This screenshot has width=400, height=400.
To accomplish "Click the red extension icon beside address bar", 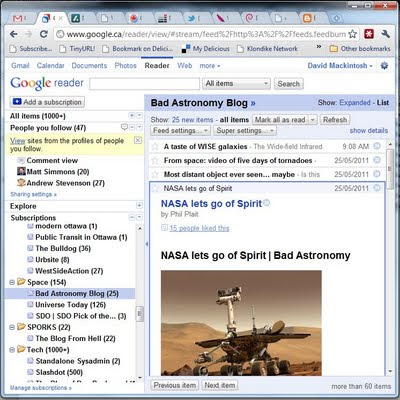I will pyautogui.click(x=369, y=34).
